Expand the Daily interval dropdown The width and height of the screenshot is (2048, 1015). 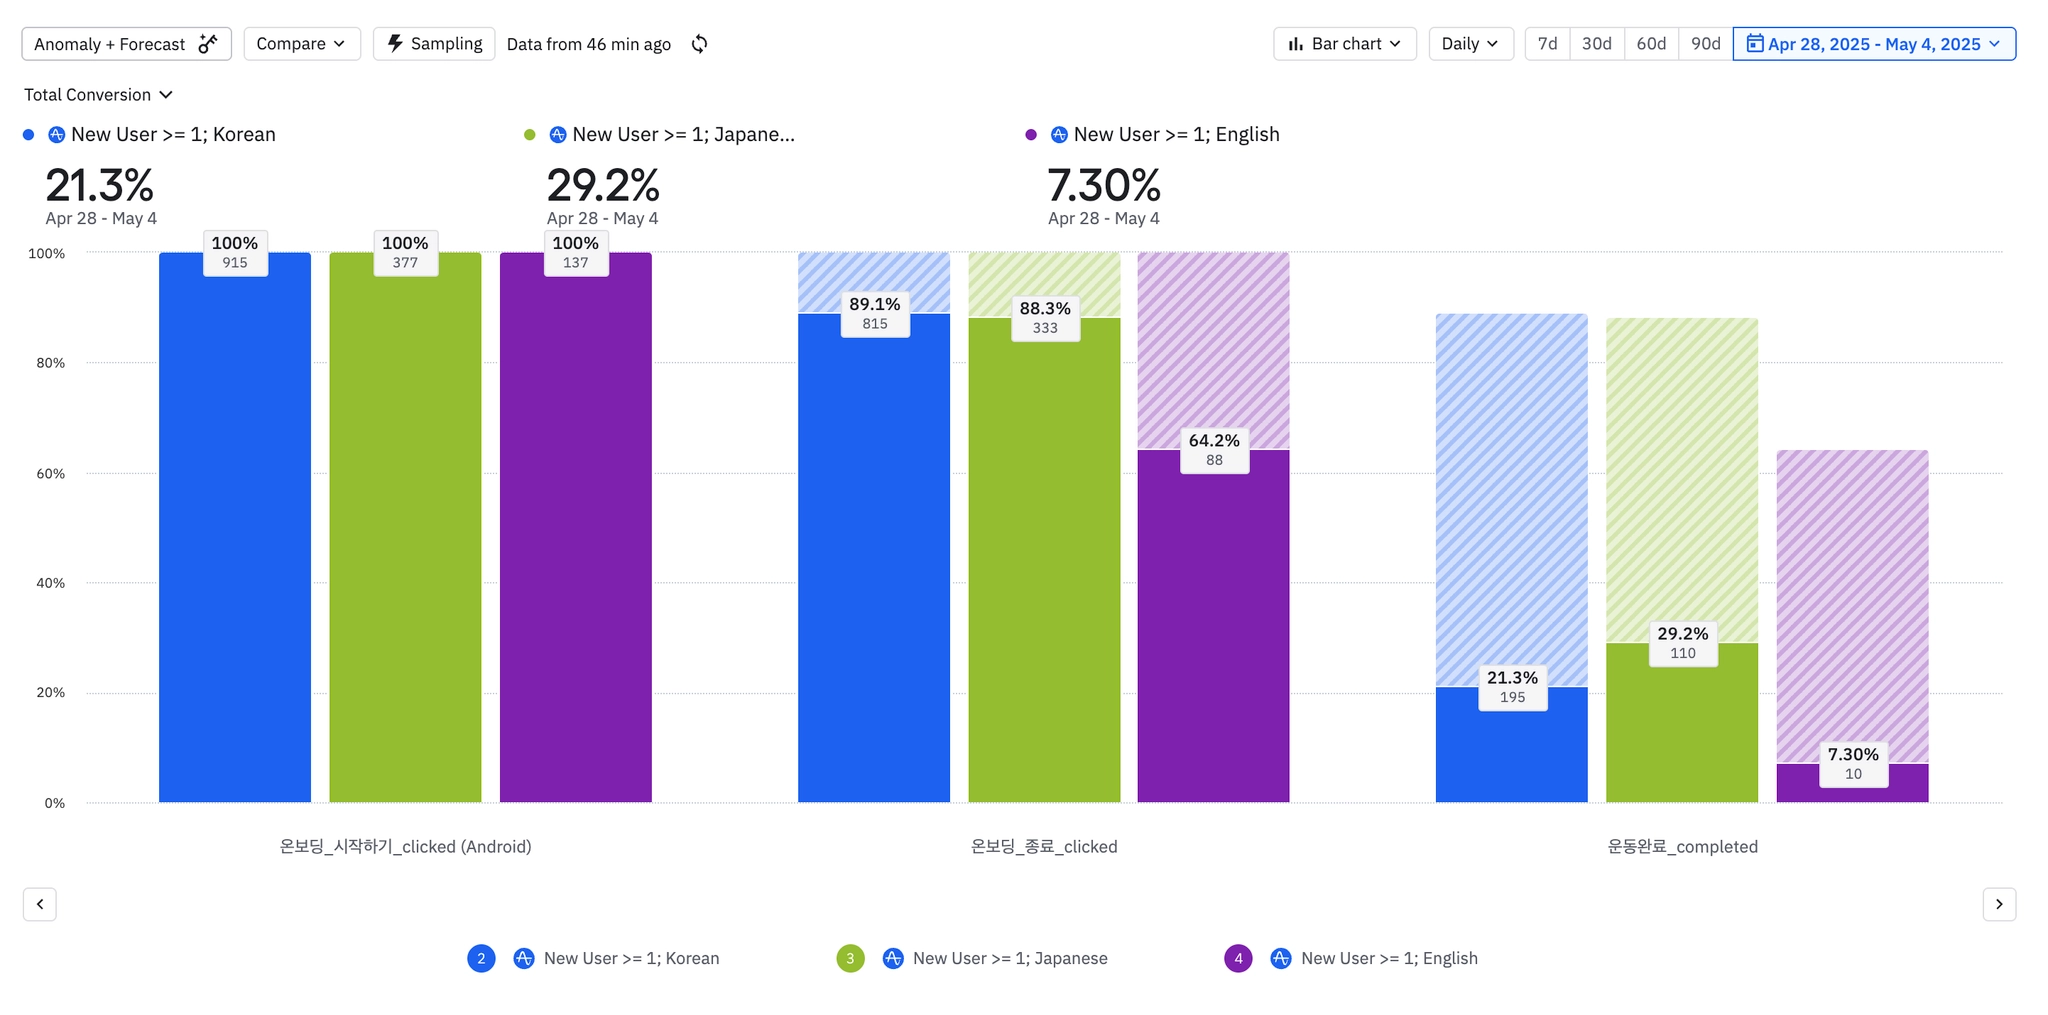pos(1470,44)
